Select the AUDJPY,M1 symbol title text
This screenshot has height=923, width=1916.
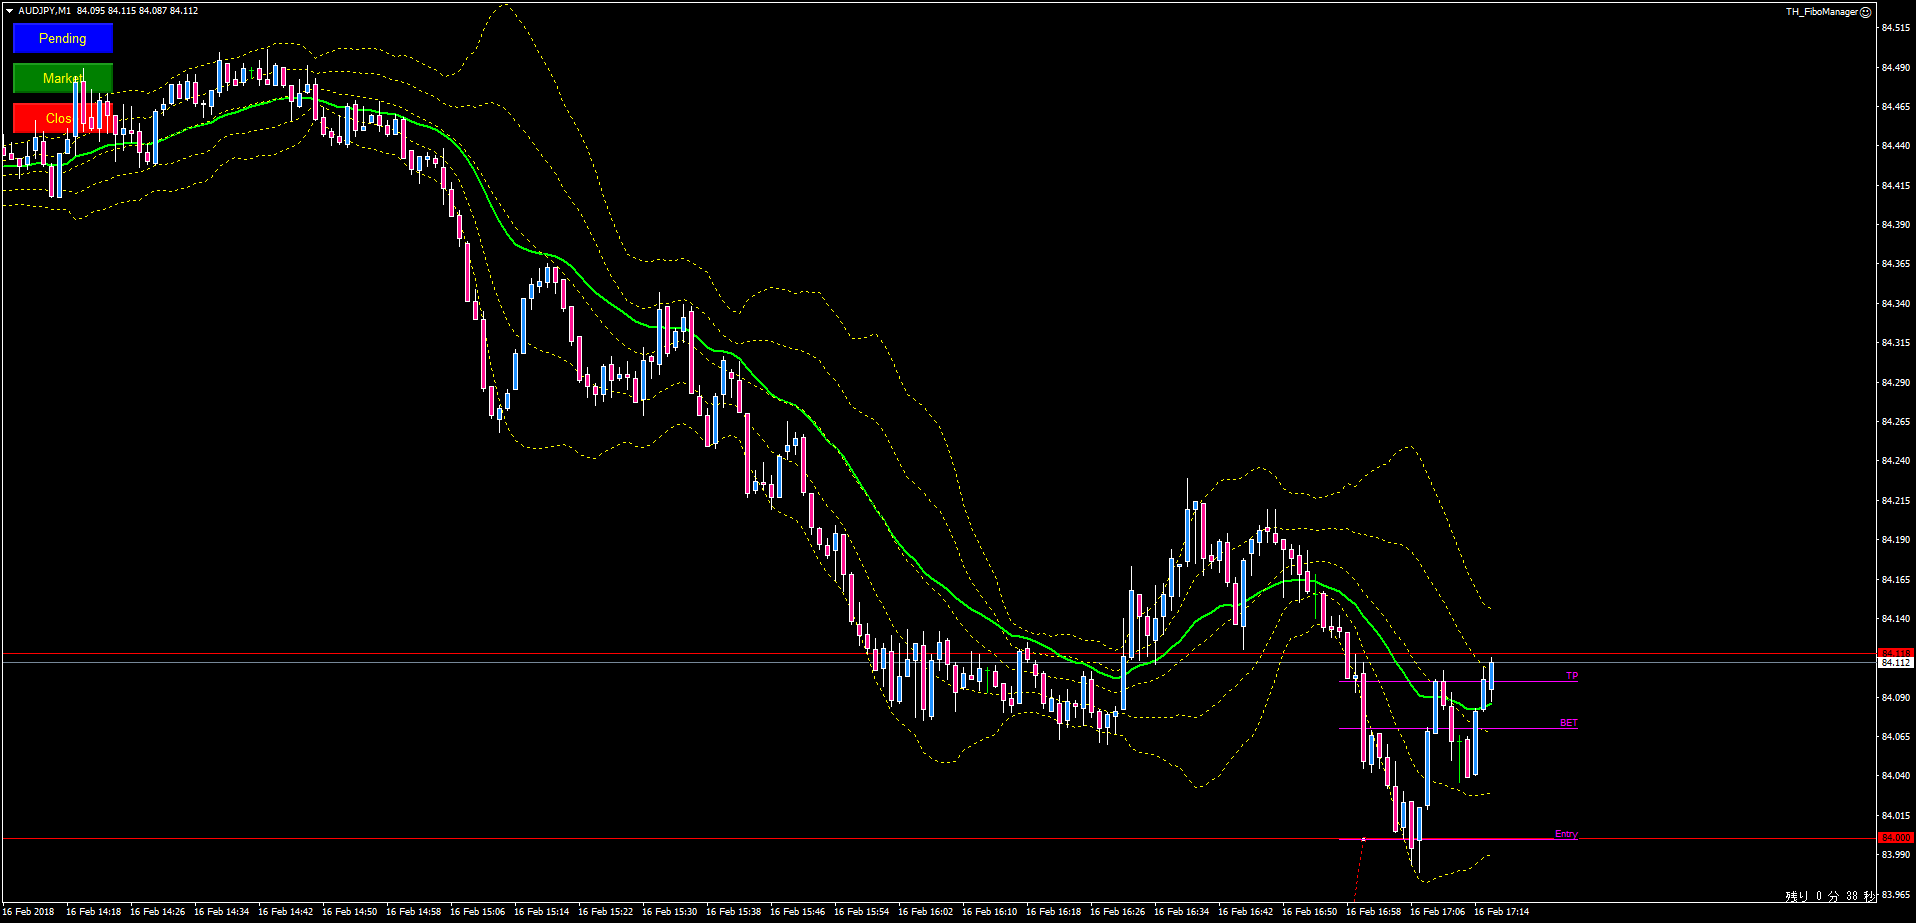coord(45,11)
